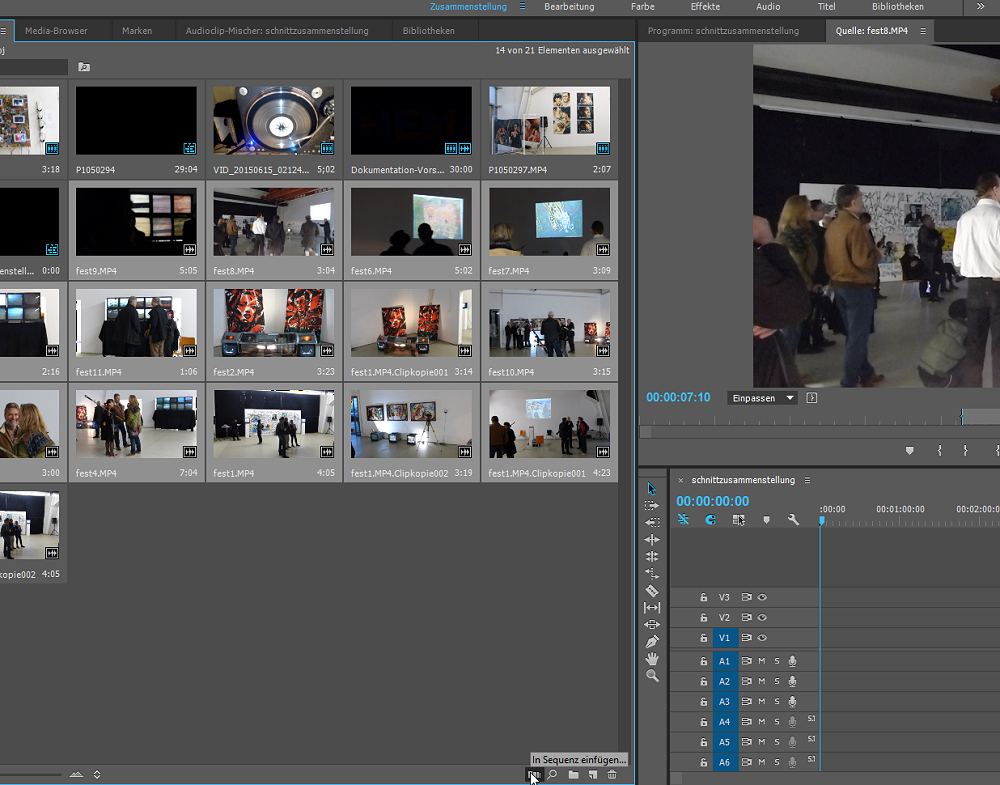The width and height of the screenshot is (1000, 785).
Task: Select the Pen tool
Action: 652,642
